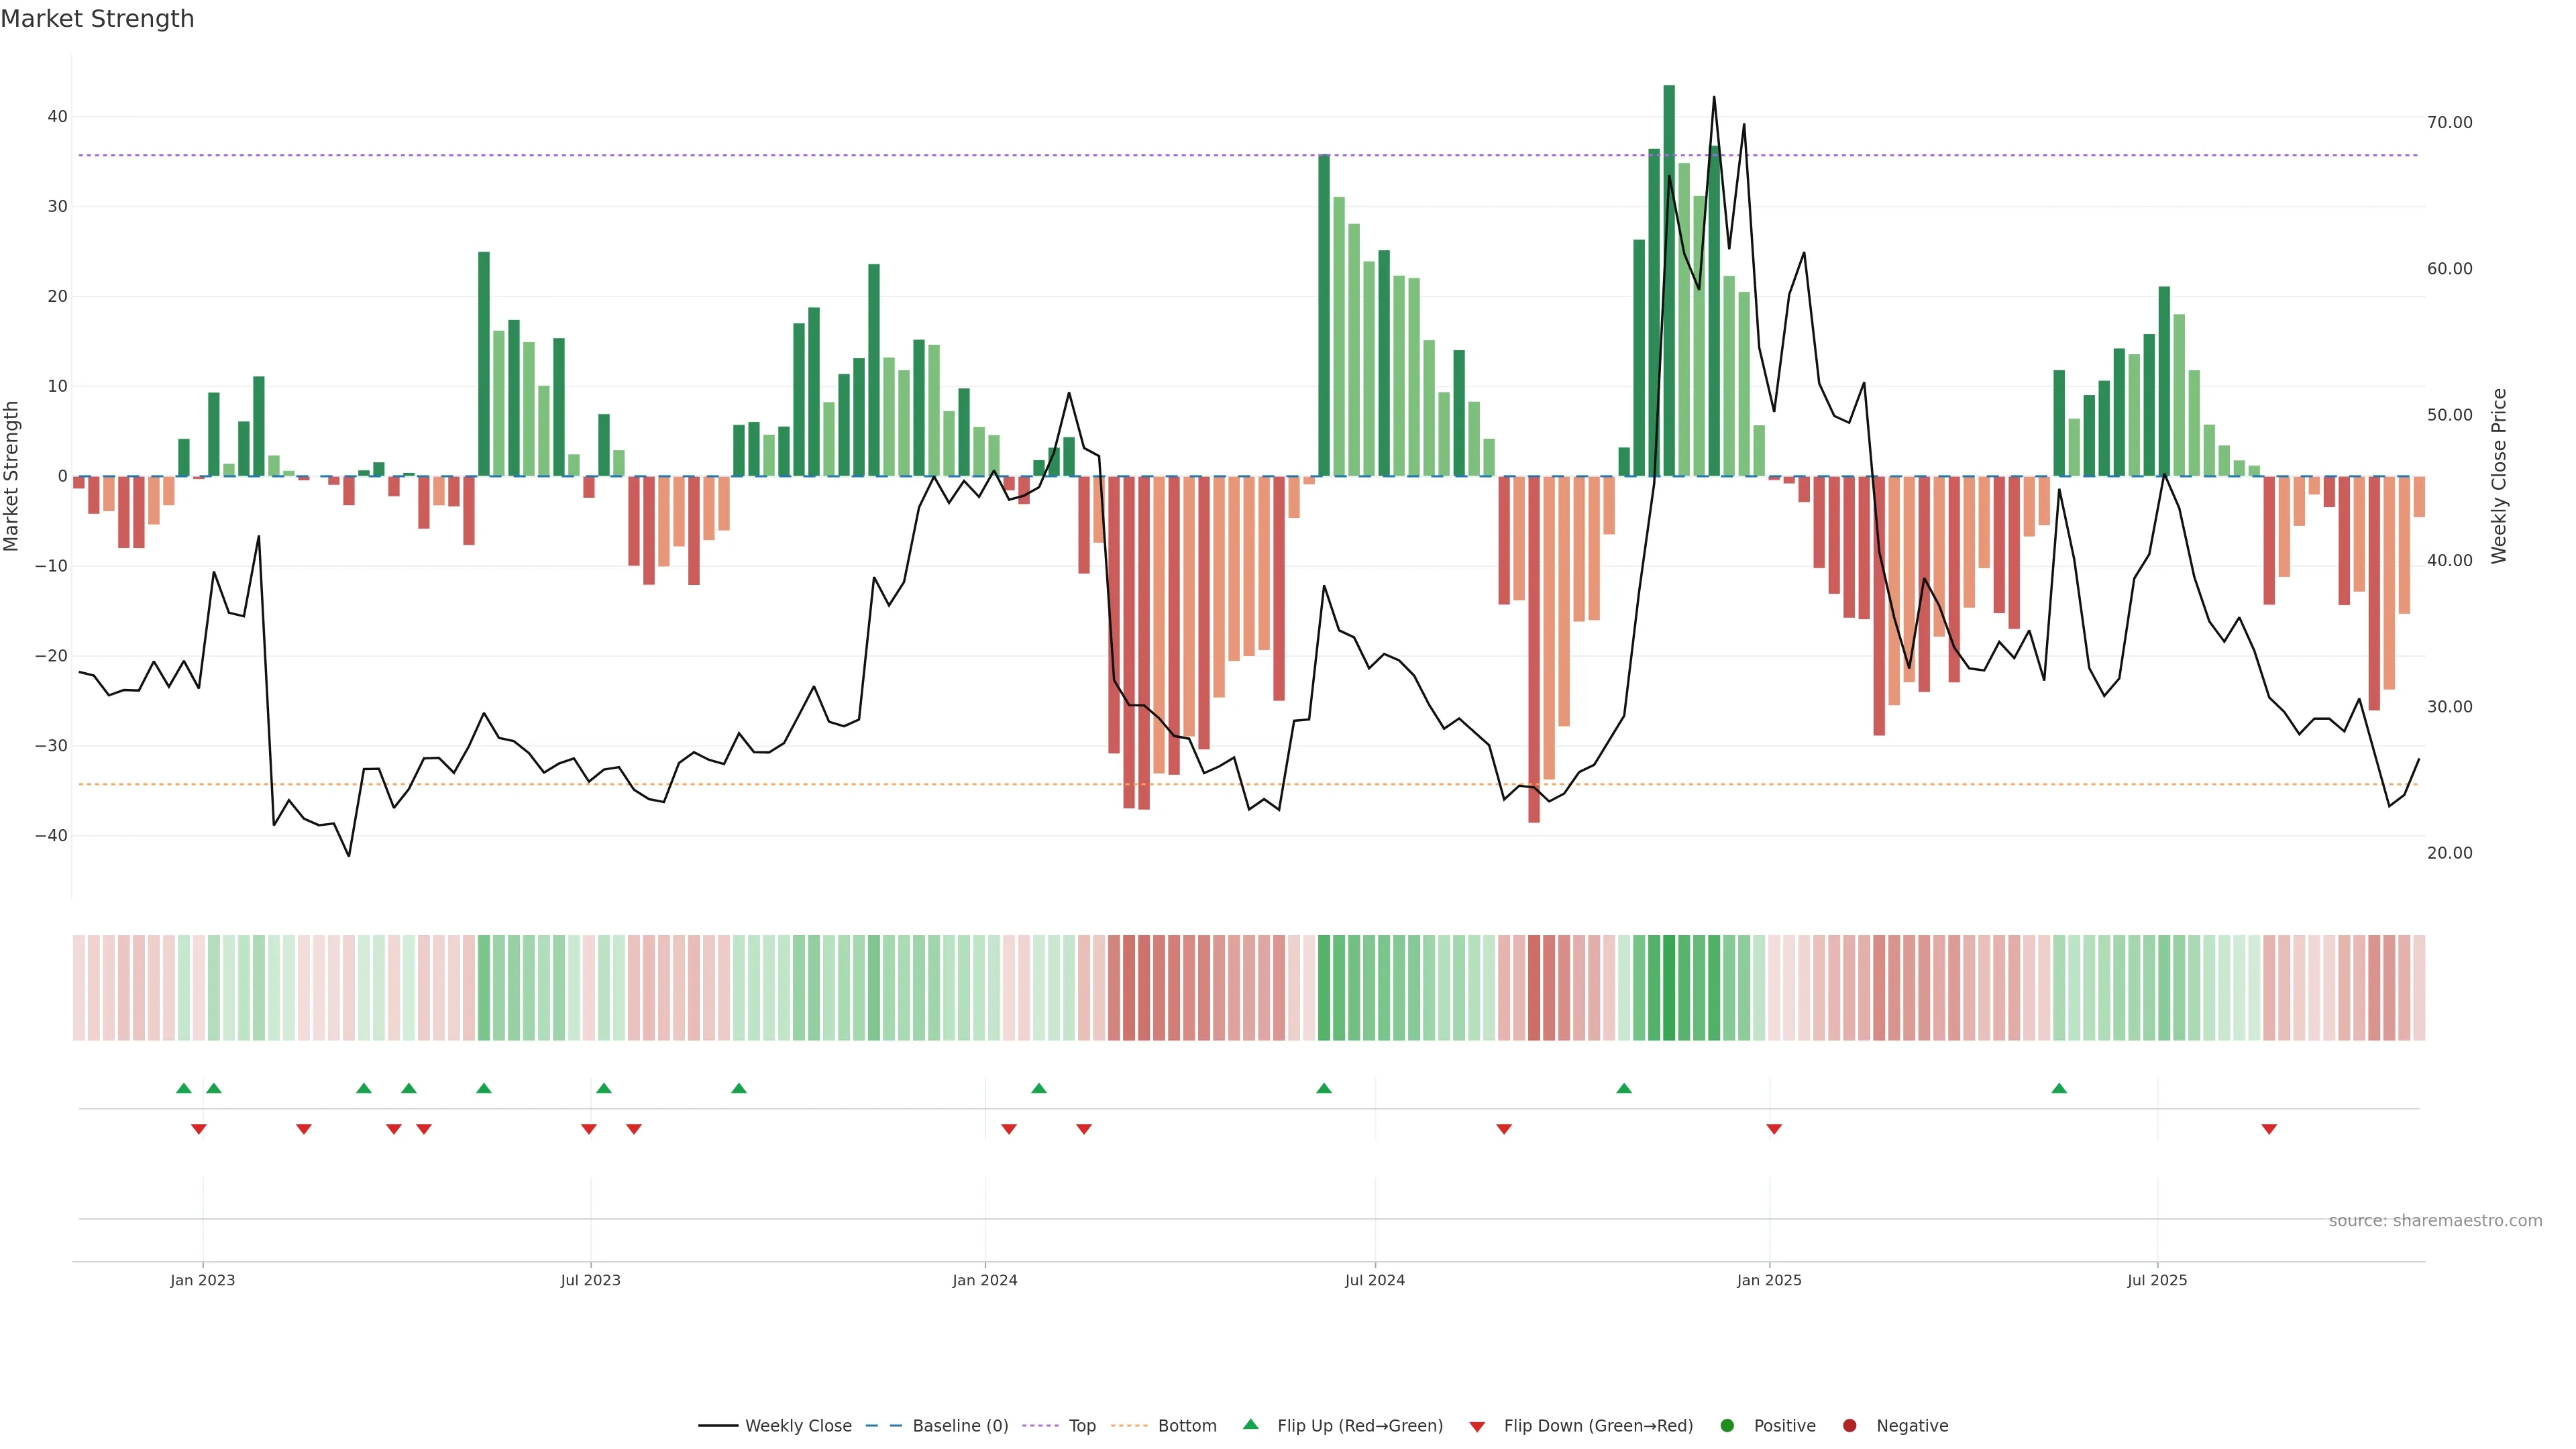Screen dimensions: 2576x1449
Task: Click the Weekly Close Price axis title
Action: (2499, 476)
